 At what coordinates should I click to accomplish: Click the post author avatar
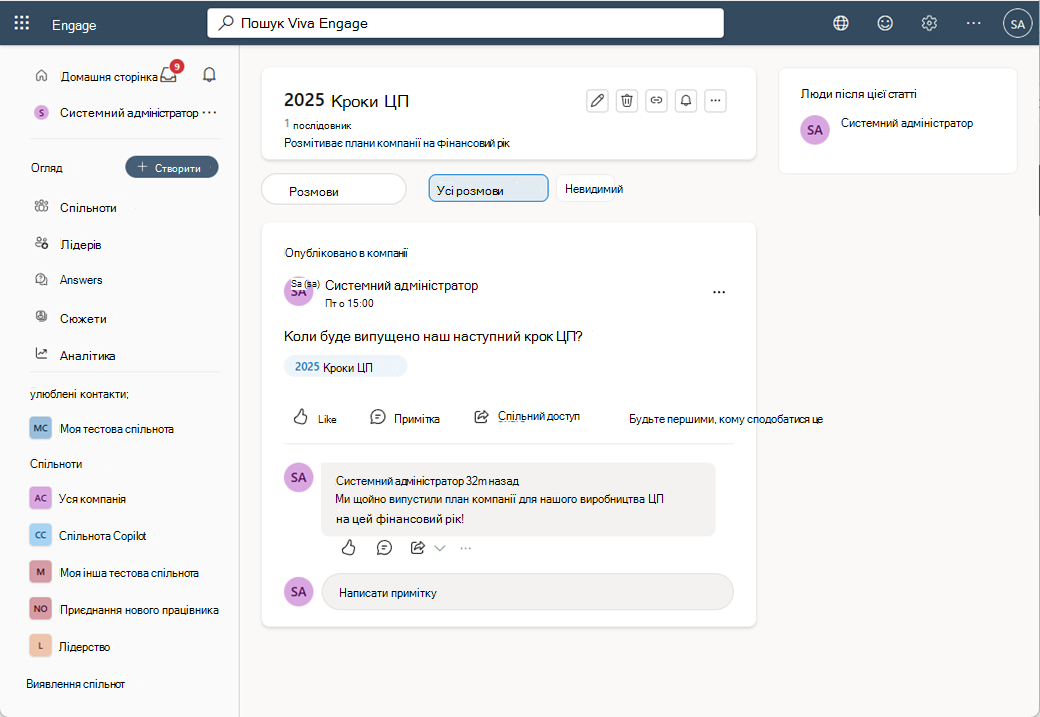click(298, 291)
